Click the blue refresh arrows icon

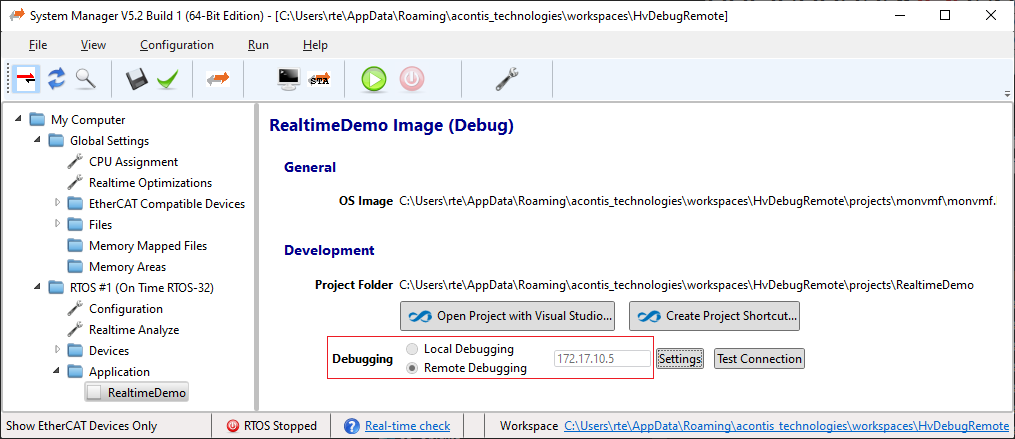(x=56, y=79)
